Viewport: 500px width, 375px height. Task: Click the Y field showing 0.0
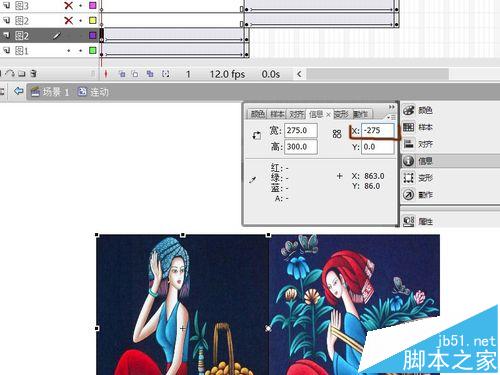click(x=378, y=147)
